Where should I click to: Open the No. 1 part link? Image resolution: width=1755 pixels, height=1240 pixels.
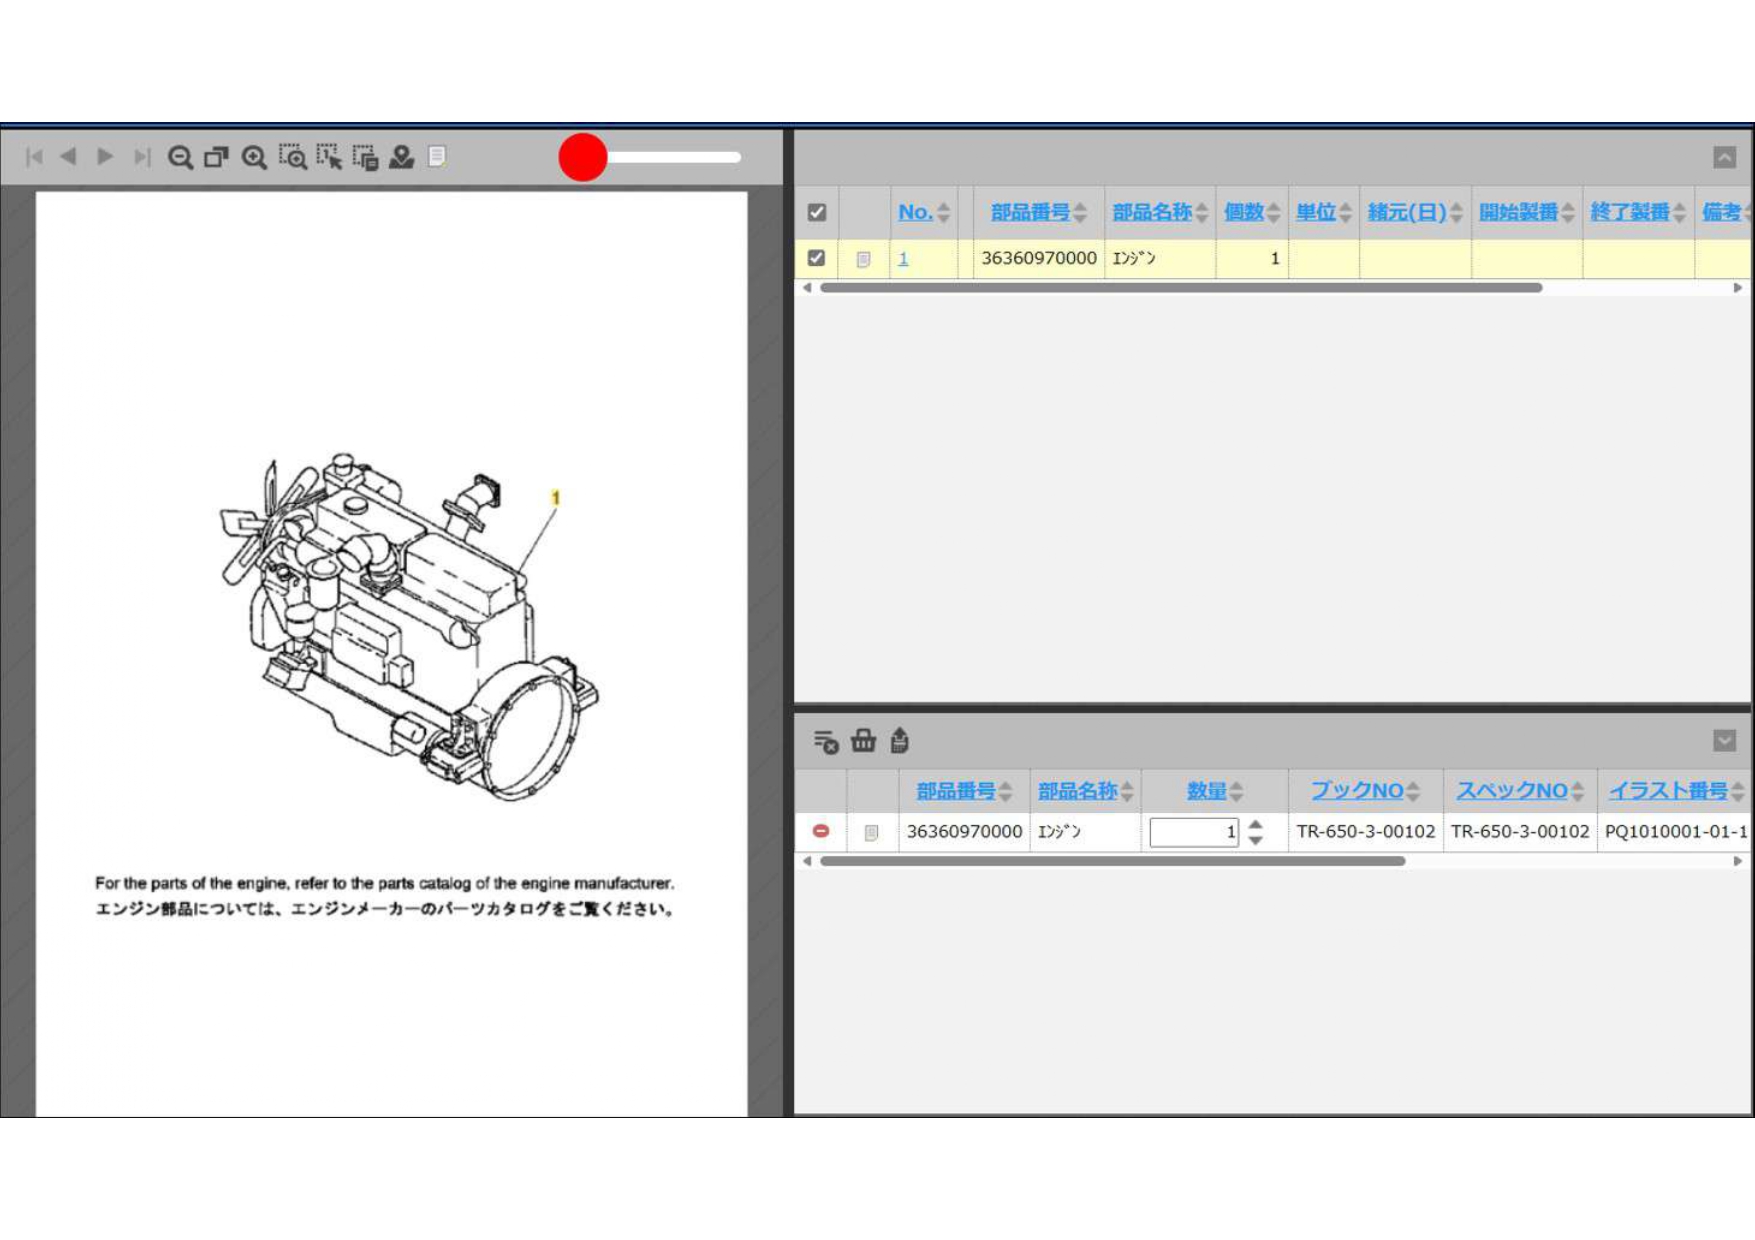tap(903, 259)
